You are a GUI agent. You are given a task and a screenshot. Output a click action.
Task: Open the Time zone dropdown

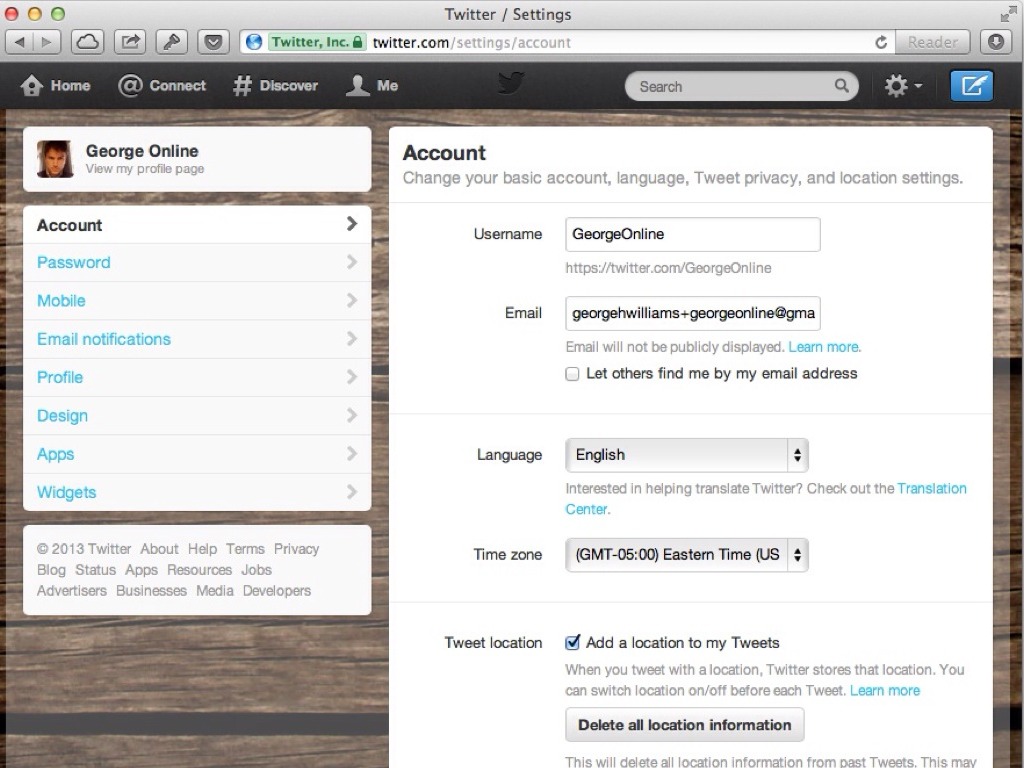(687, 555)
